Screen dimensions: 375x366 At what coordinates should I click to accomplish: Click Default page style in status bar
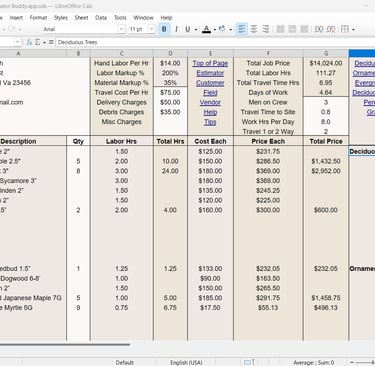coord(125,363)
